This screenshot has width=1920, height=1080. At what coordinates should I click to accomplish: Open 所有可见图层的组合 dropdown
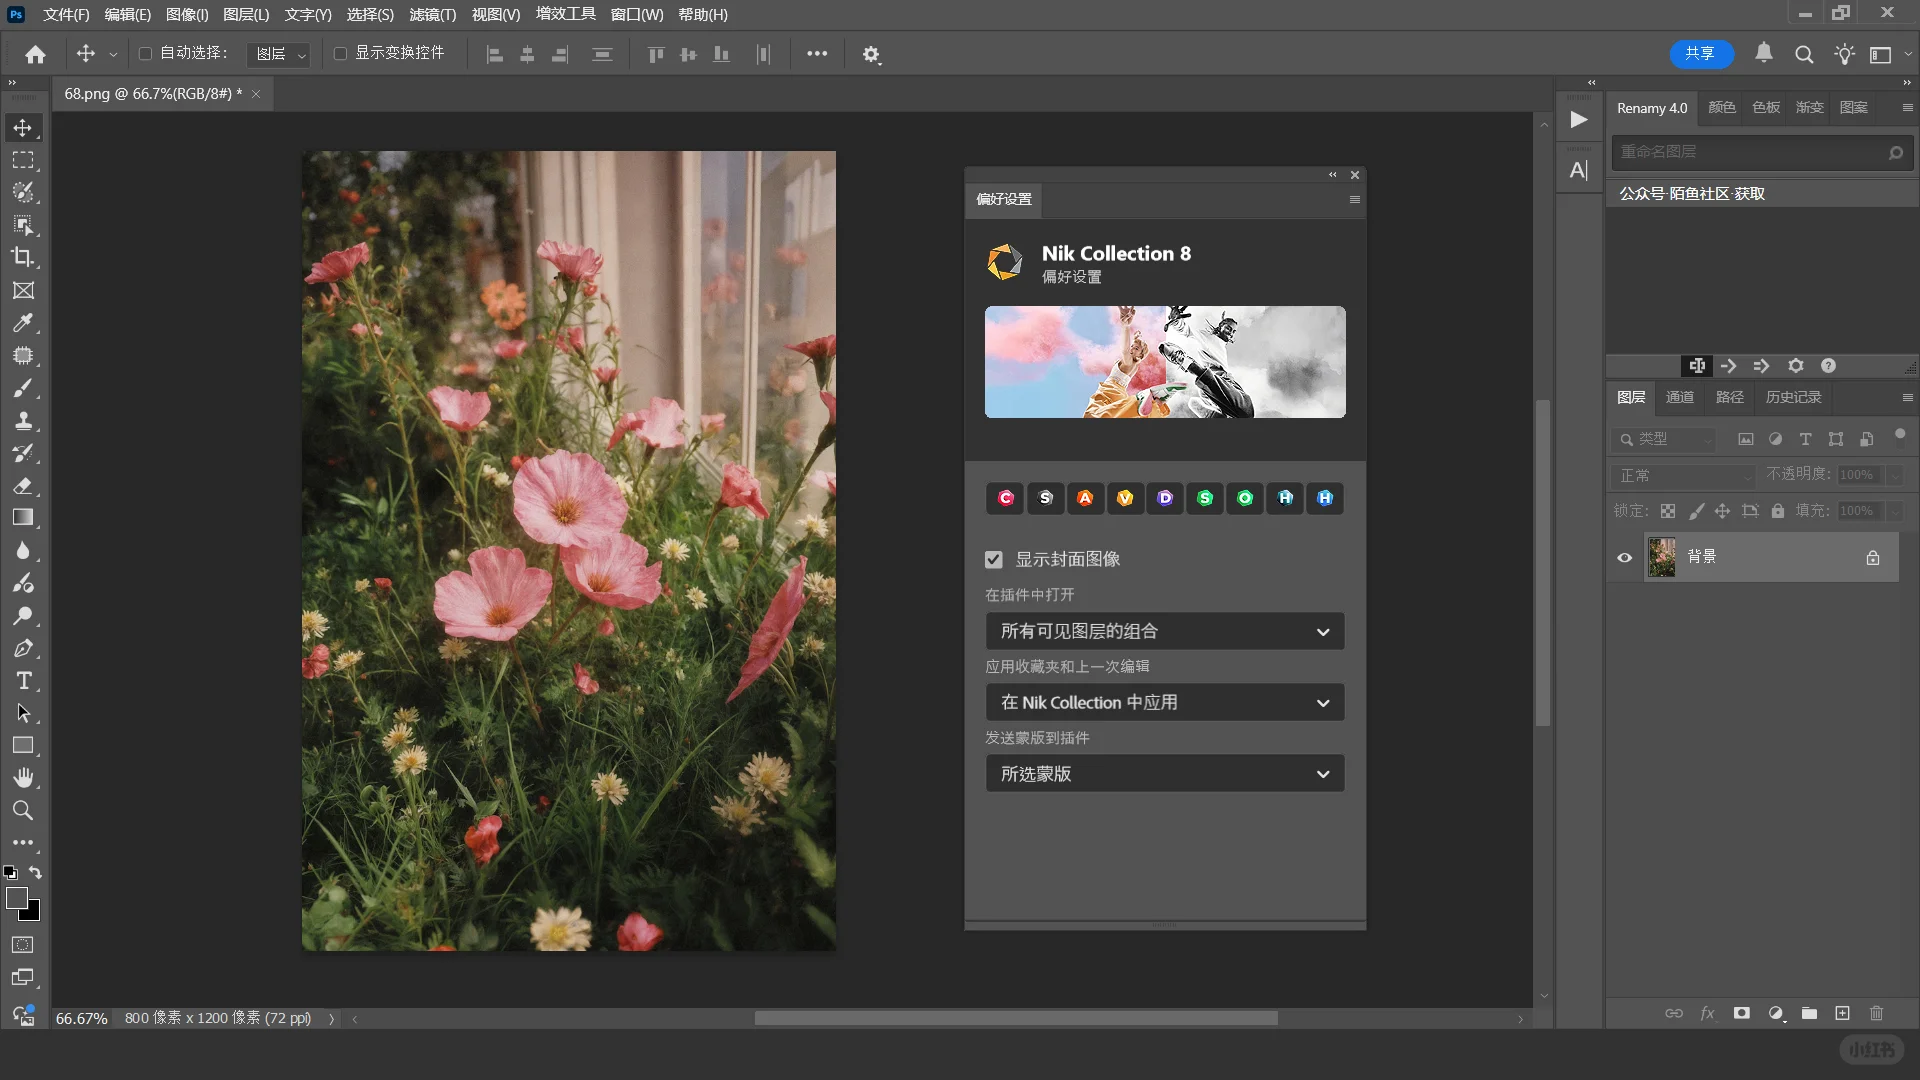pyautogui.click(x=1164, y=631)
